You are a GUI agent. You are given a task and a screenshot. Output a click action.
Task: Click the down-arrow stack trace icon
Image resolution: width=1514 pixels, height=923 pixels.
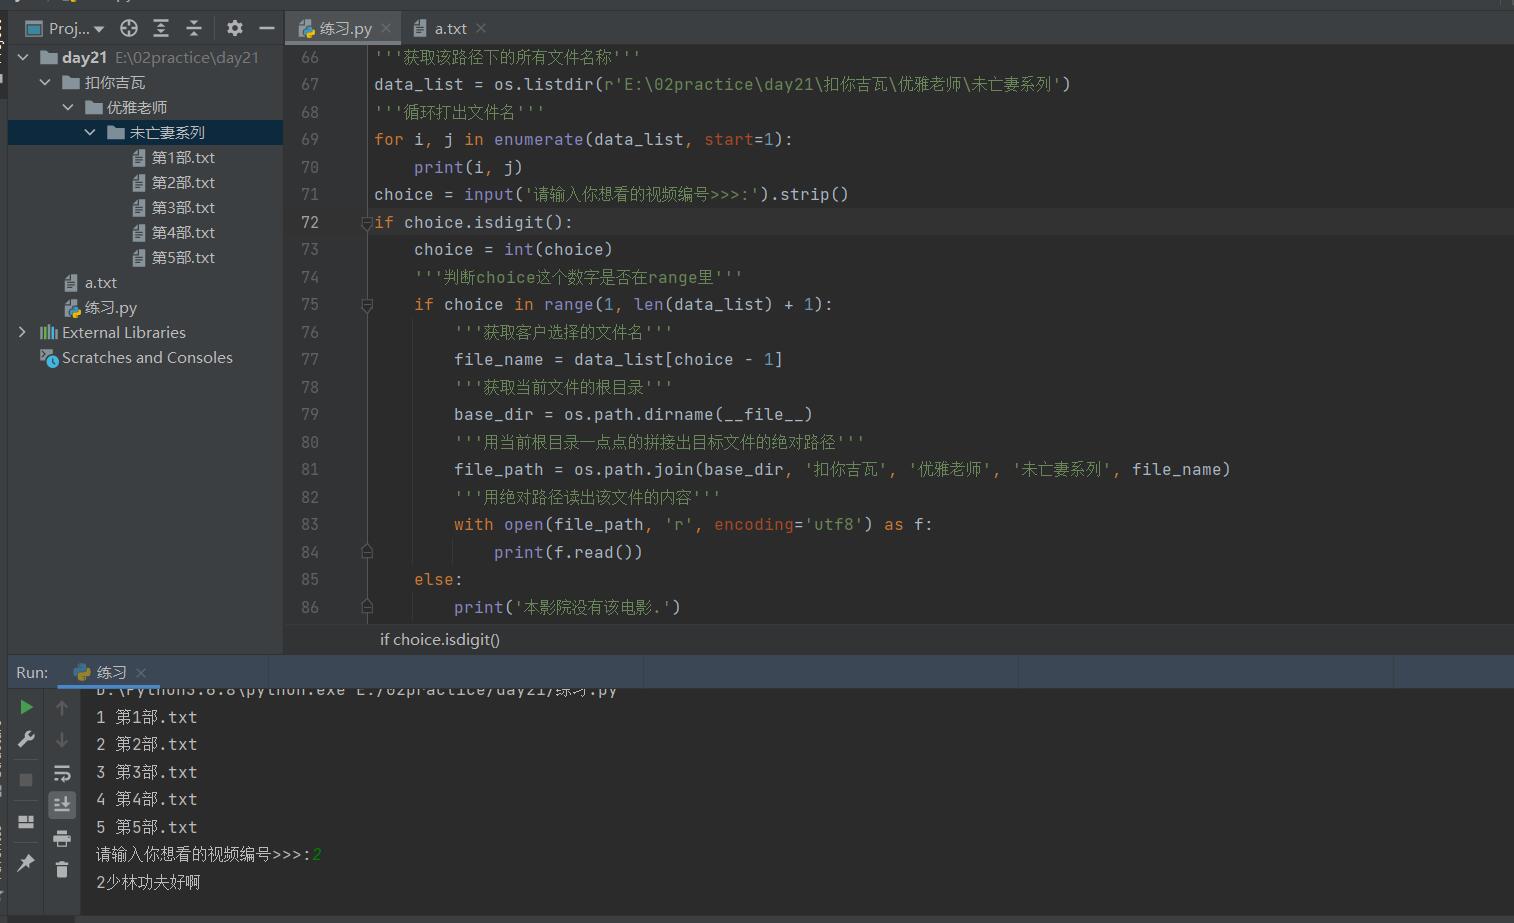pos(62,739)
